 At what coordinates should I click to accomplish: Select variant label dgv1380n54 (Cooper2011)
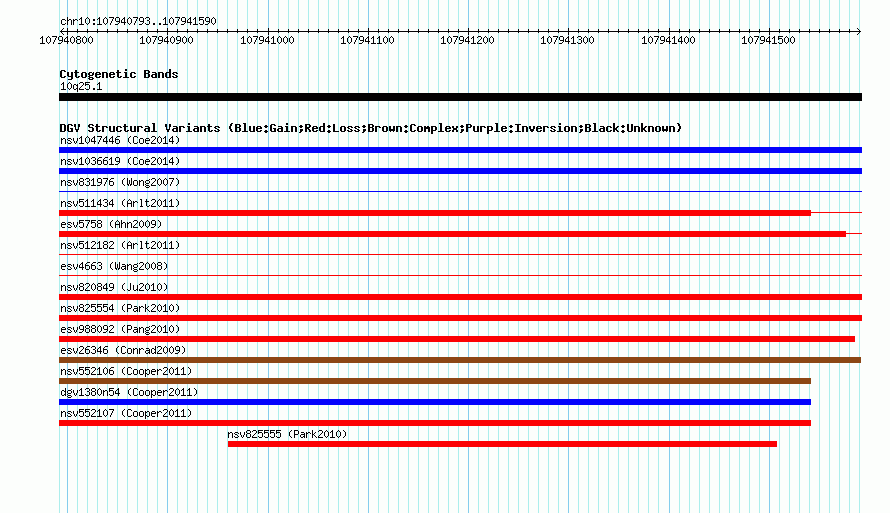click(129, 392)
